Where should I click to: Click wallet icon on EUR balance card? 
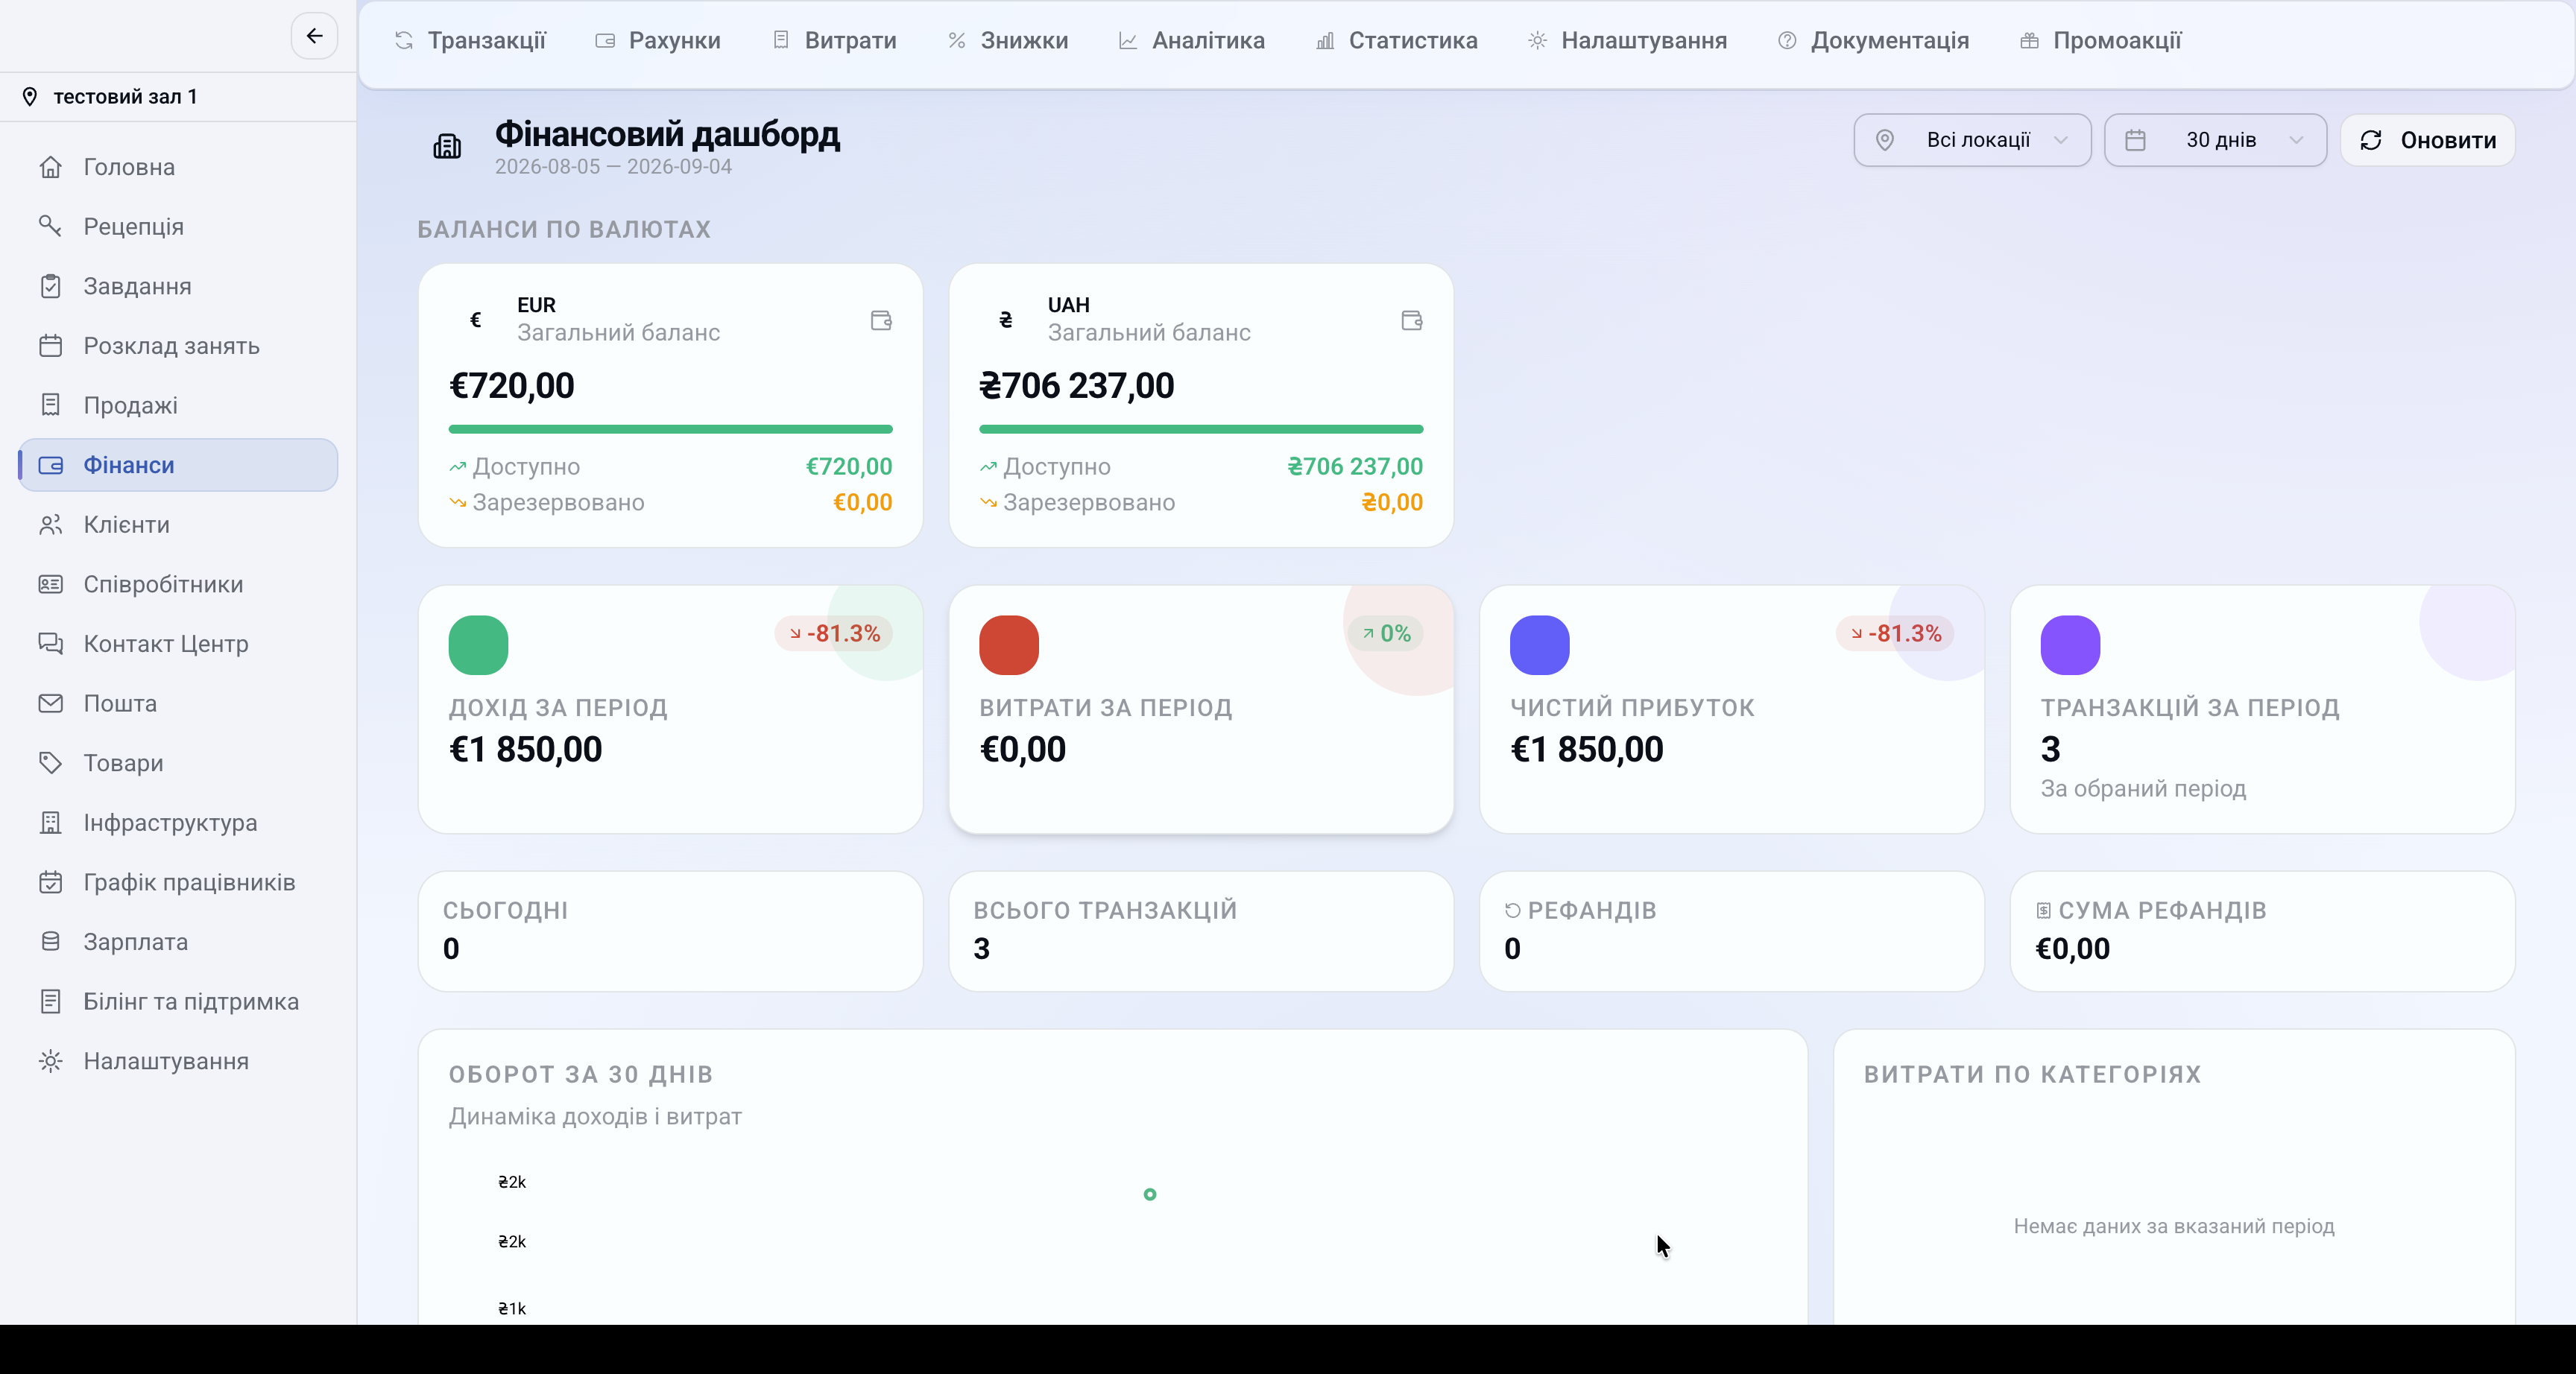(881, 320)
